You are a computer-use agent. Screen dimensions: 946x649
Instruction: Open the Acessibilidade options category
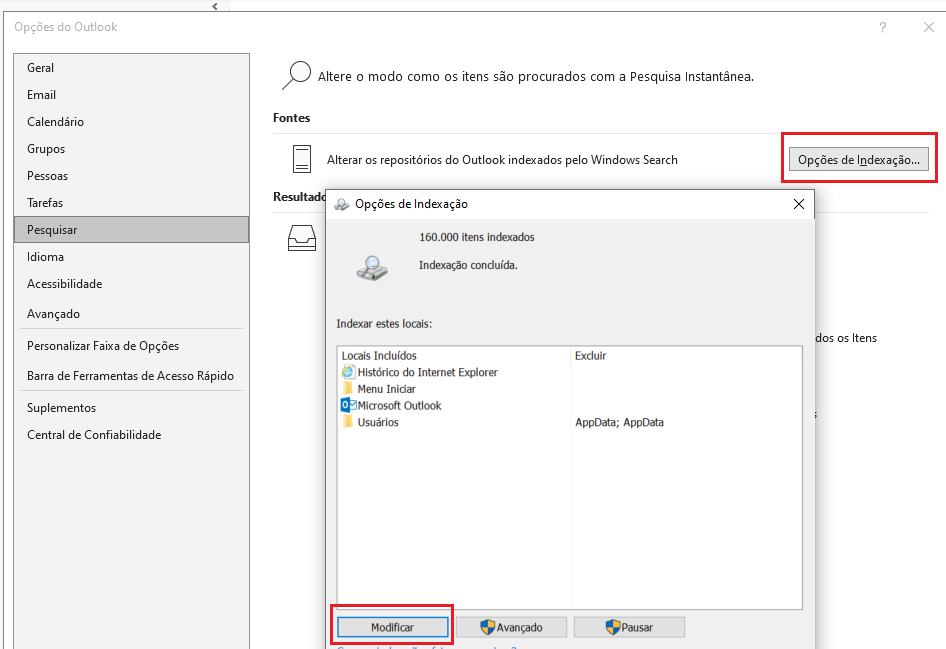click(132, 284)
